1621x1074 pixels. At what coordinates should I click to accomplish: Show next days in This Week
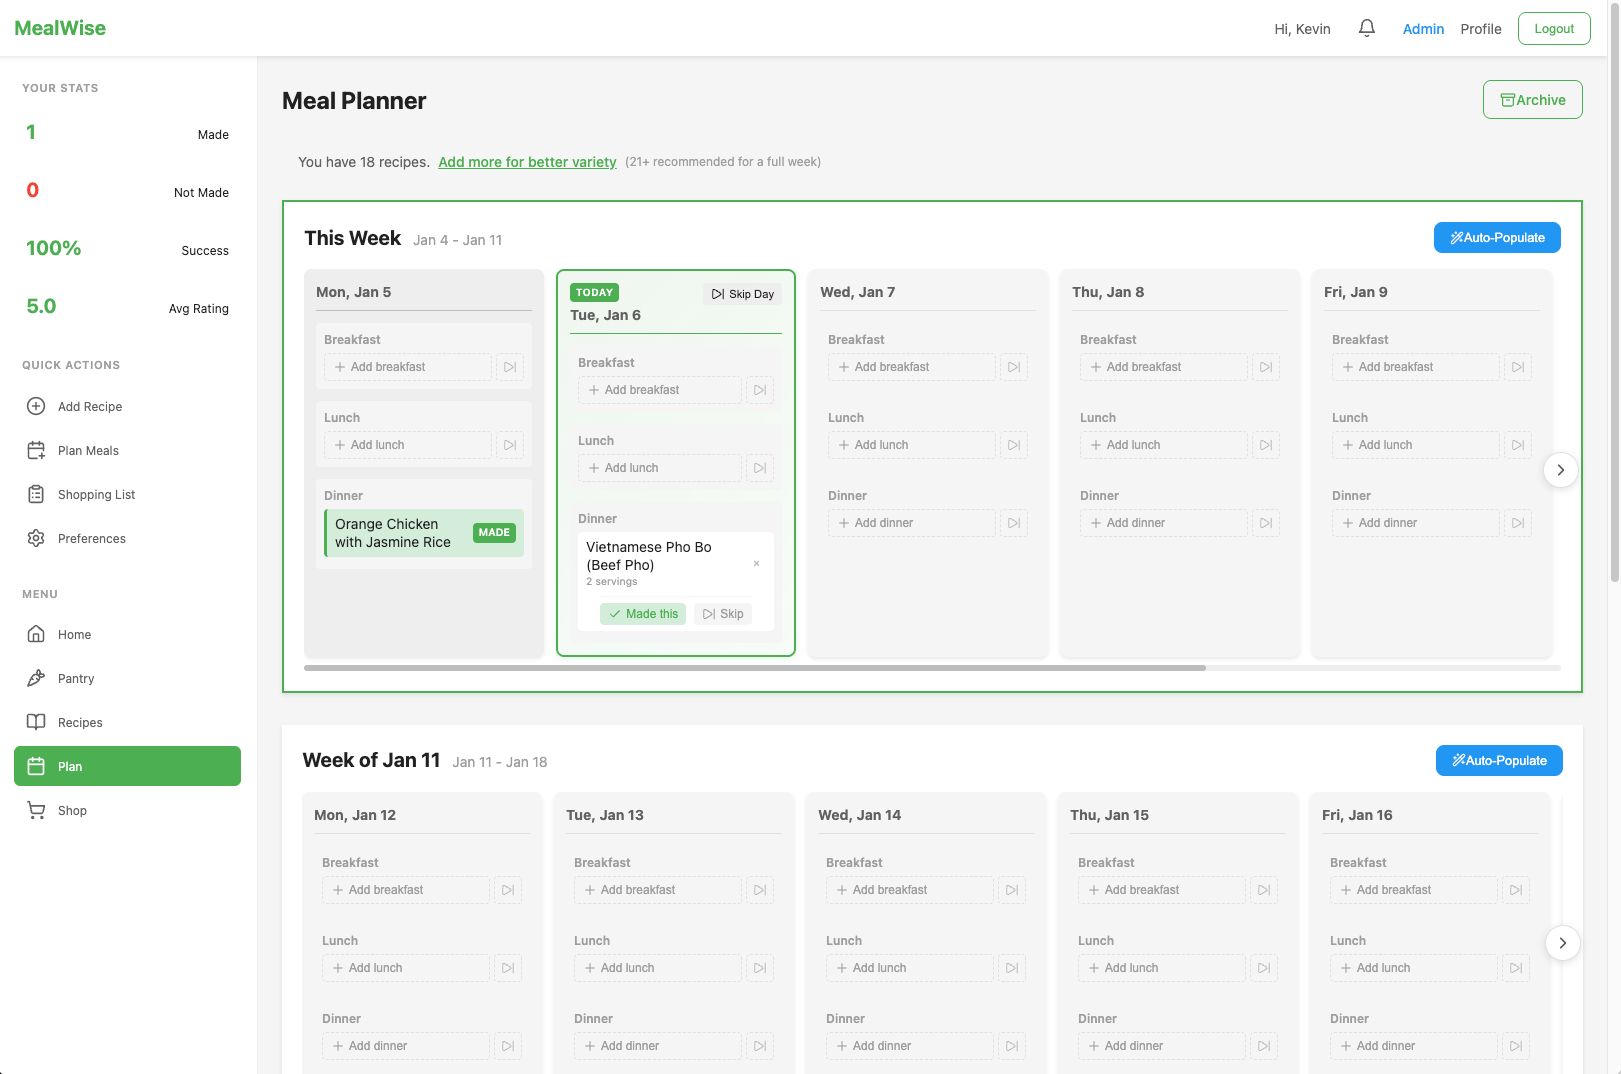pyautogui.click(x=1560, y=470)
